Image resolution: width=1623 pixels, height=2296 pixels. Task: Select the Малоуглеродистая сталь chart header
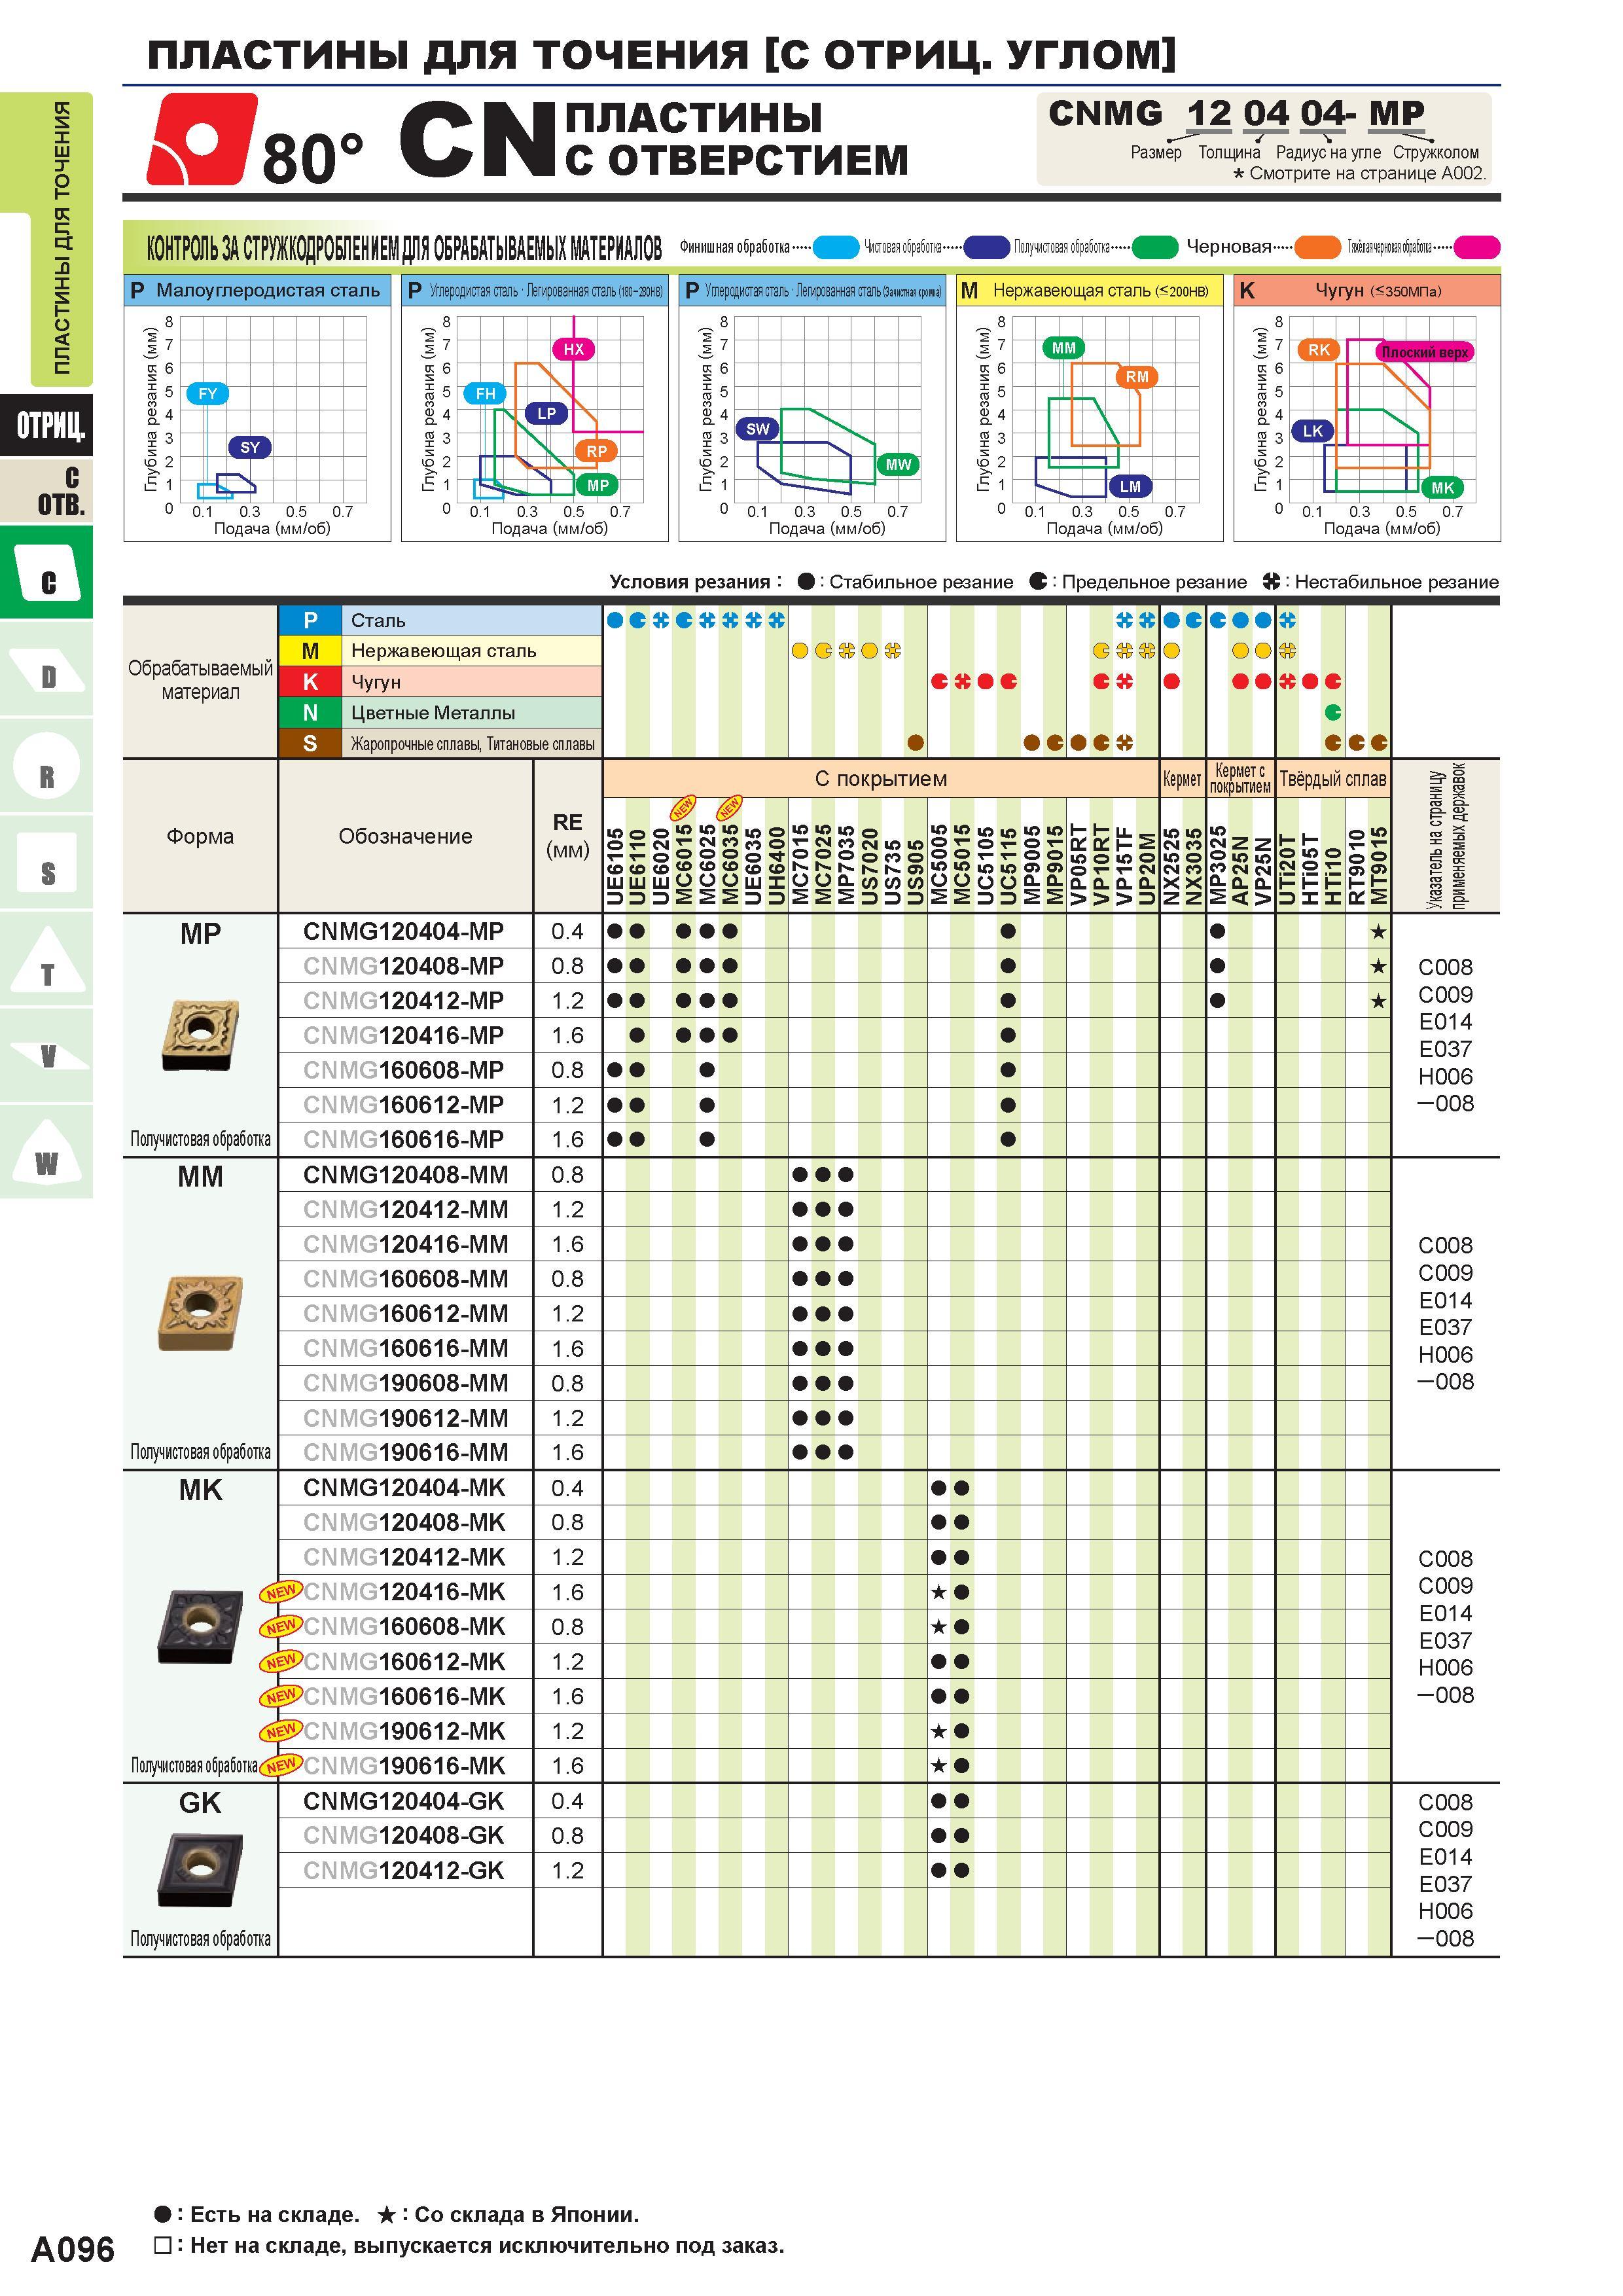[257, 291]
